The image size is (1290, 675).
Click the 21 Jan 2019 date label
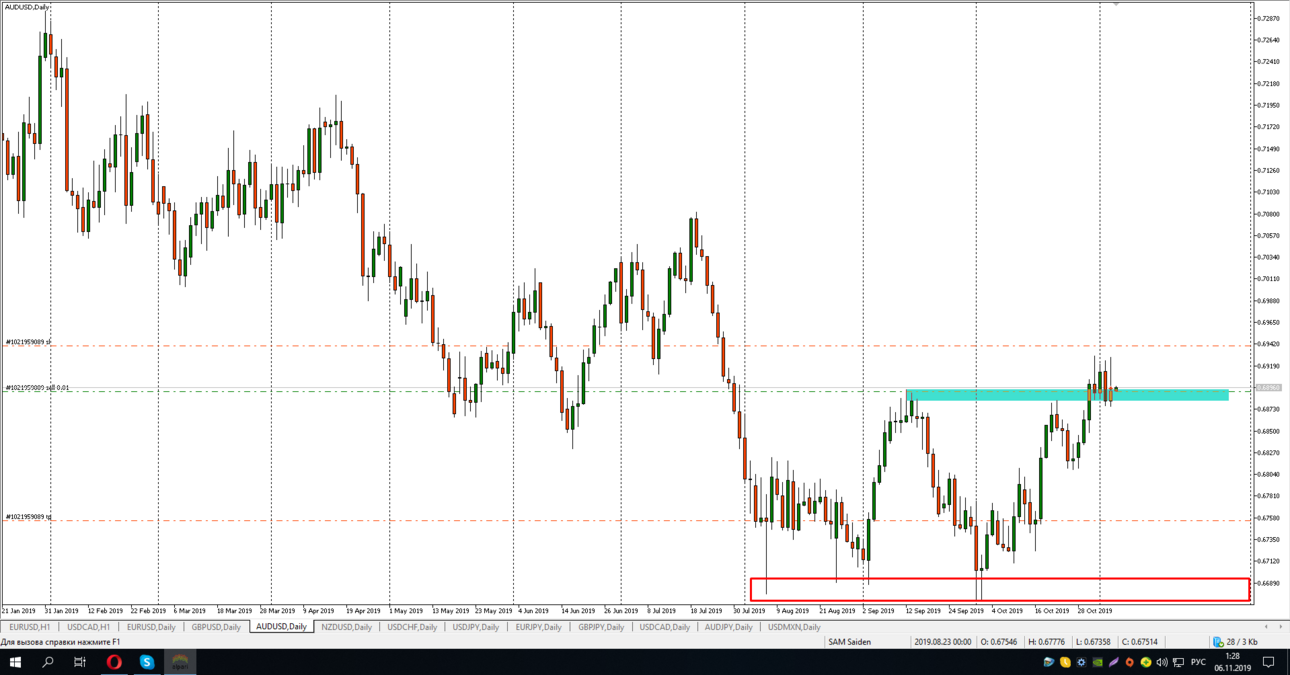(x=19, y=610)
